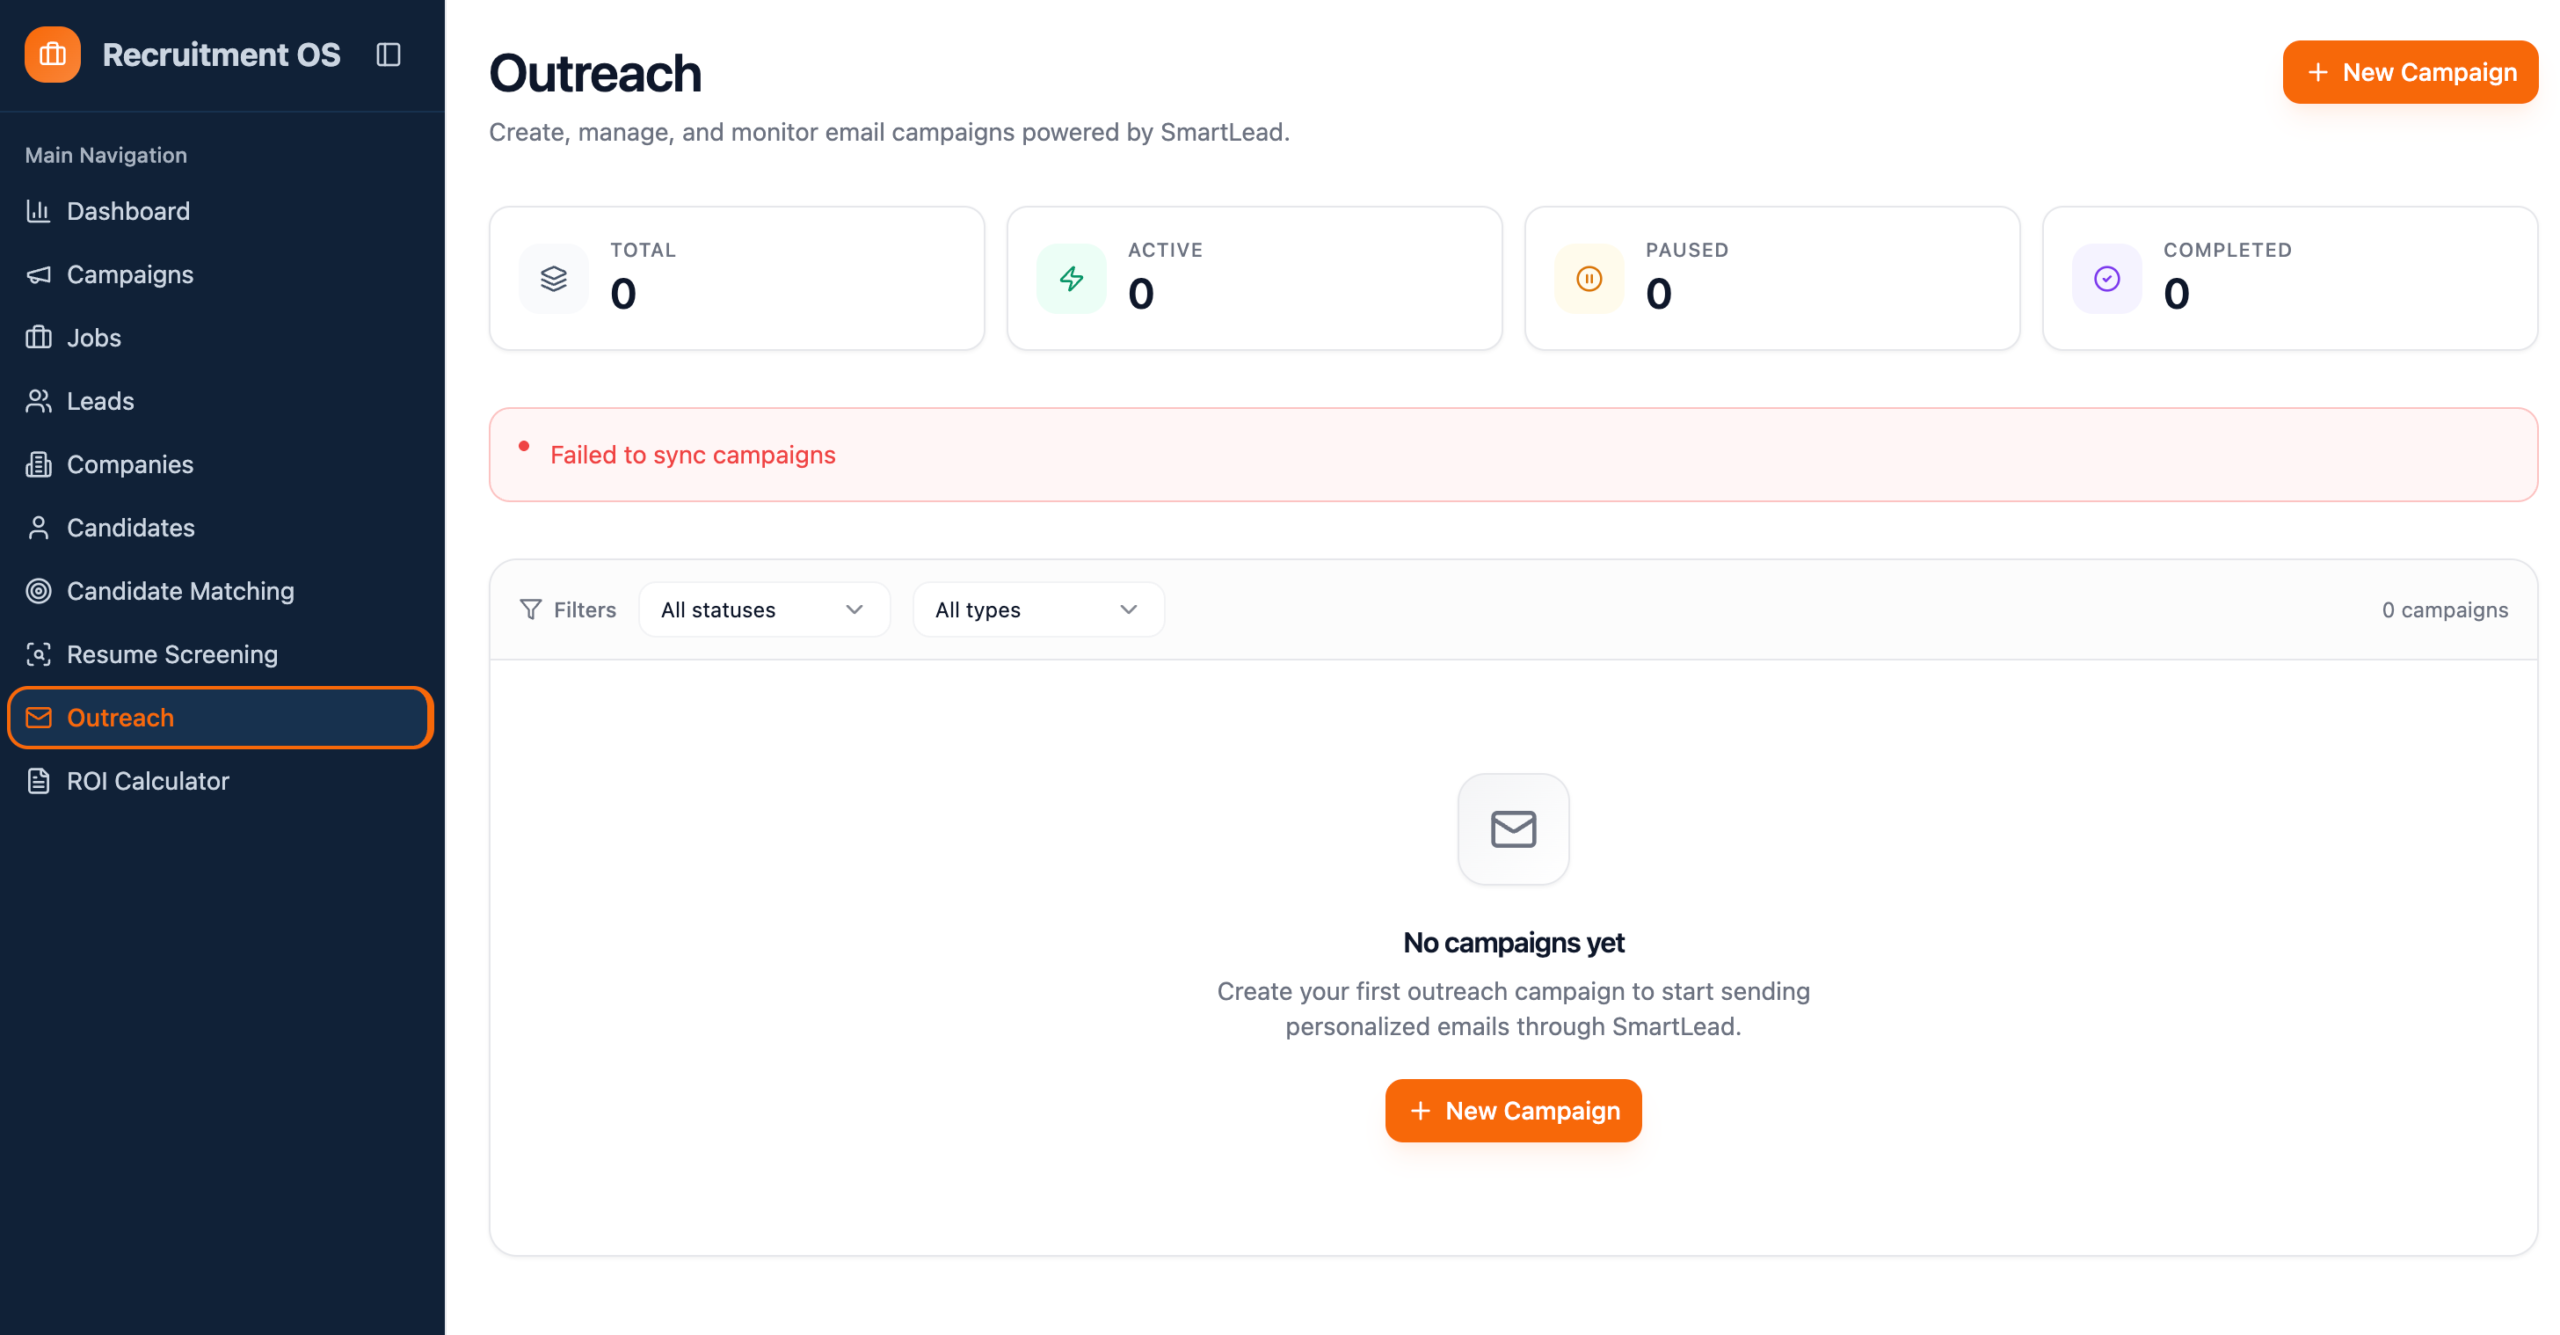Screen dimensions: 2560x1335
Task: Open the Jobs page
Action: click(x=220, y=338)
